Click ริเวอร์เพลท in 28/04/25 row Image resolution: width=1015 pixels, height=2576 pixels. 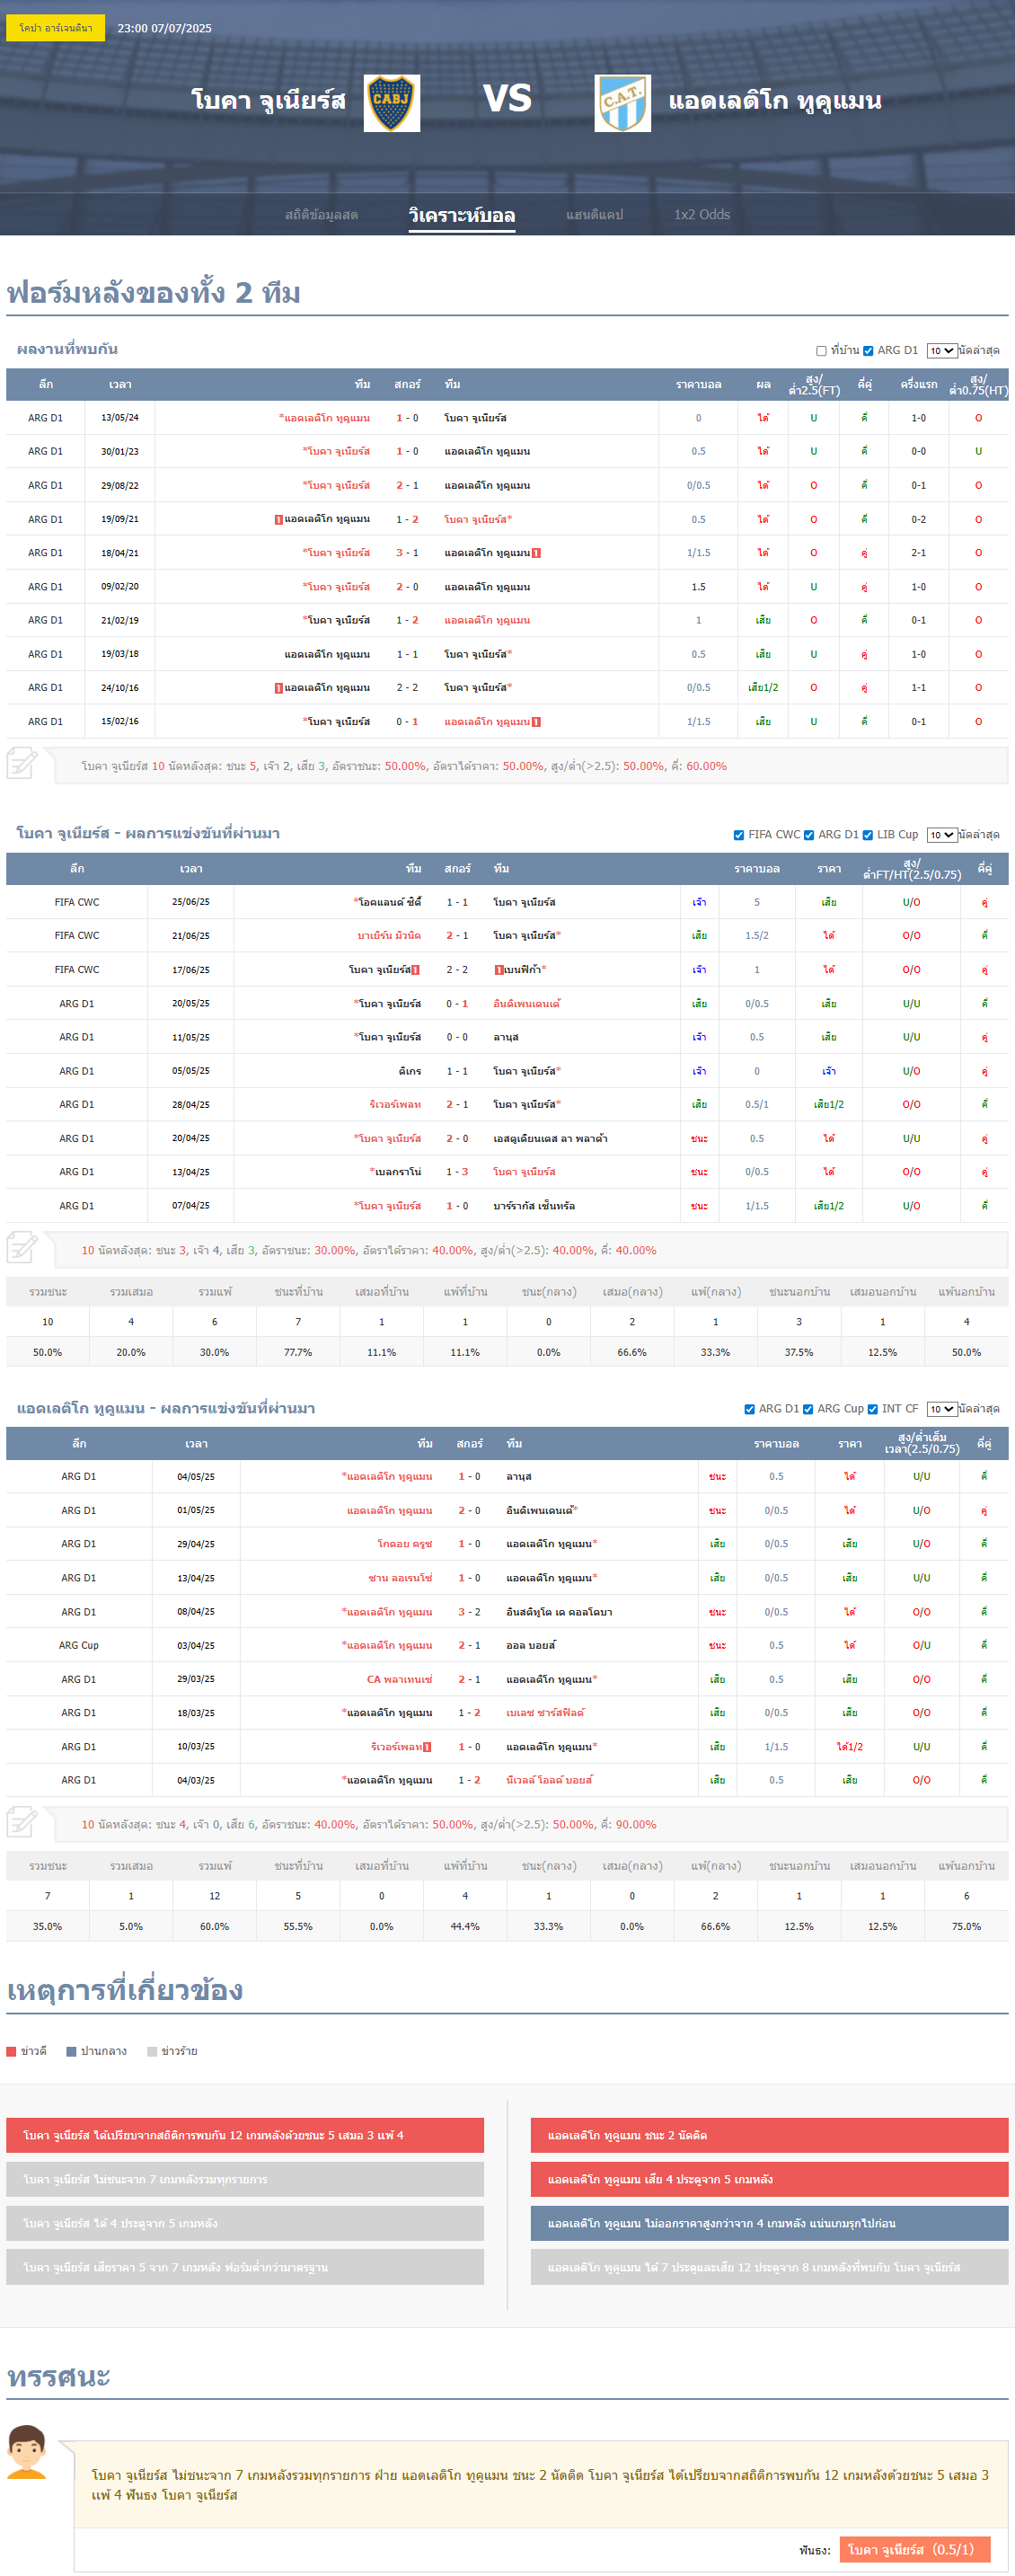[x=395, y=1105]
